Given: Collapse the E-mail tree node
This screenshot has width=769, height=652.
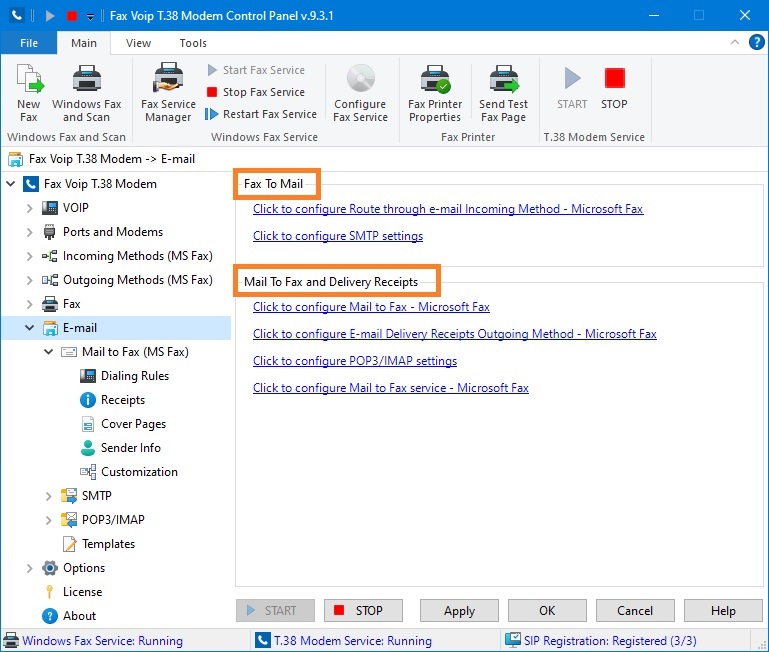Looking at the screenshot, I should coord(29,328).
